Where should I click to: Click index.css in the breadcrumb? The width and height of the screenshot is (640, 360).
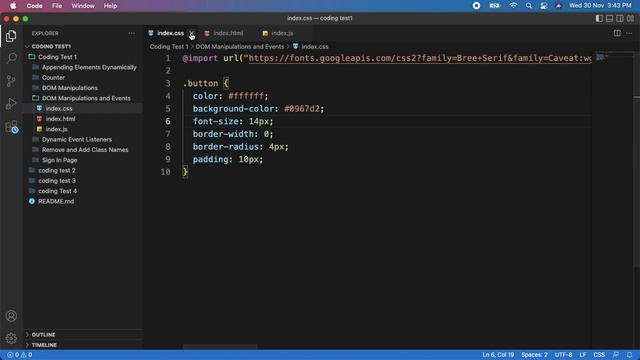point(311,47)
